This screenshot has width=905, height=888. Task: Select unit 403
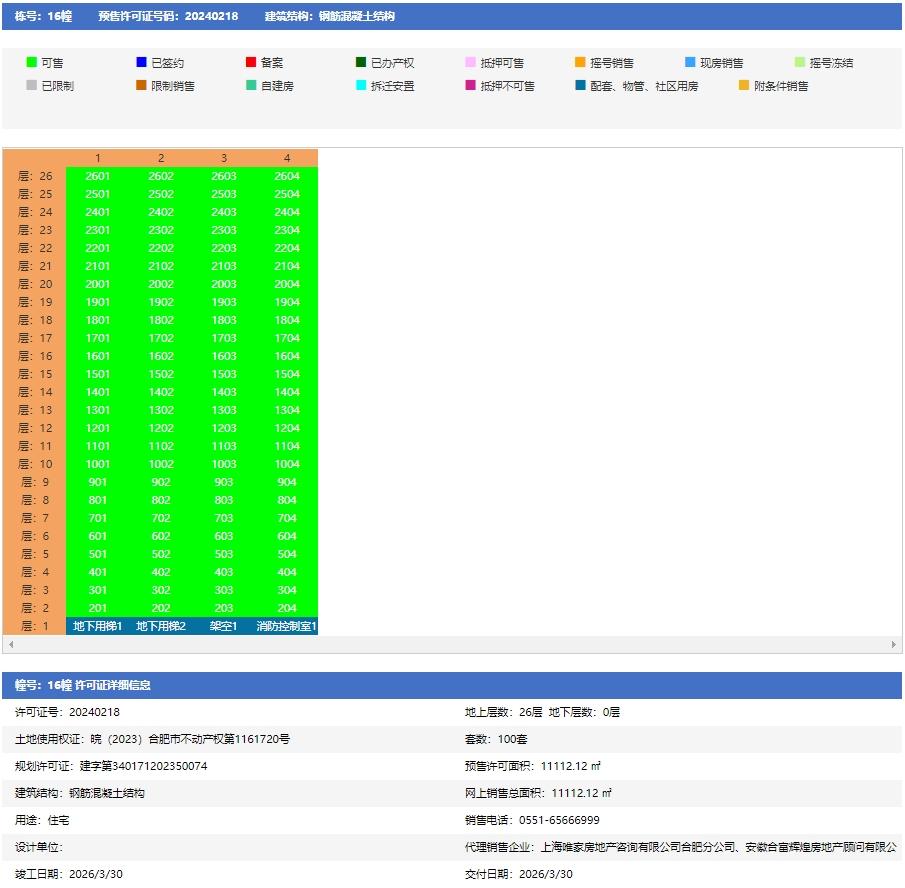tap(224, 572)
